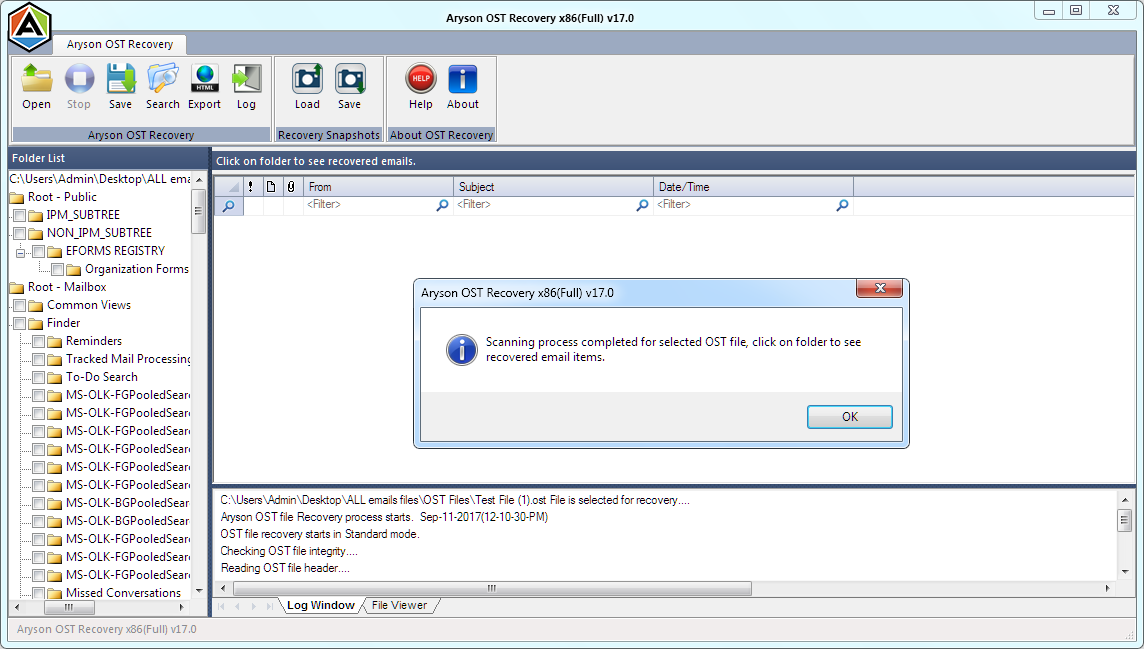Click the filter row magnifier icon
1144x649 pixels.
pos(228,206)
